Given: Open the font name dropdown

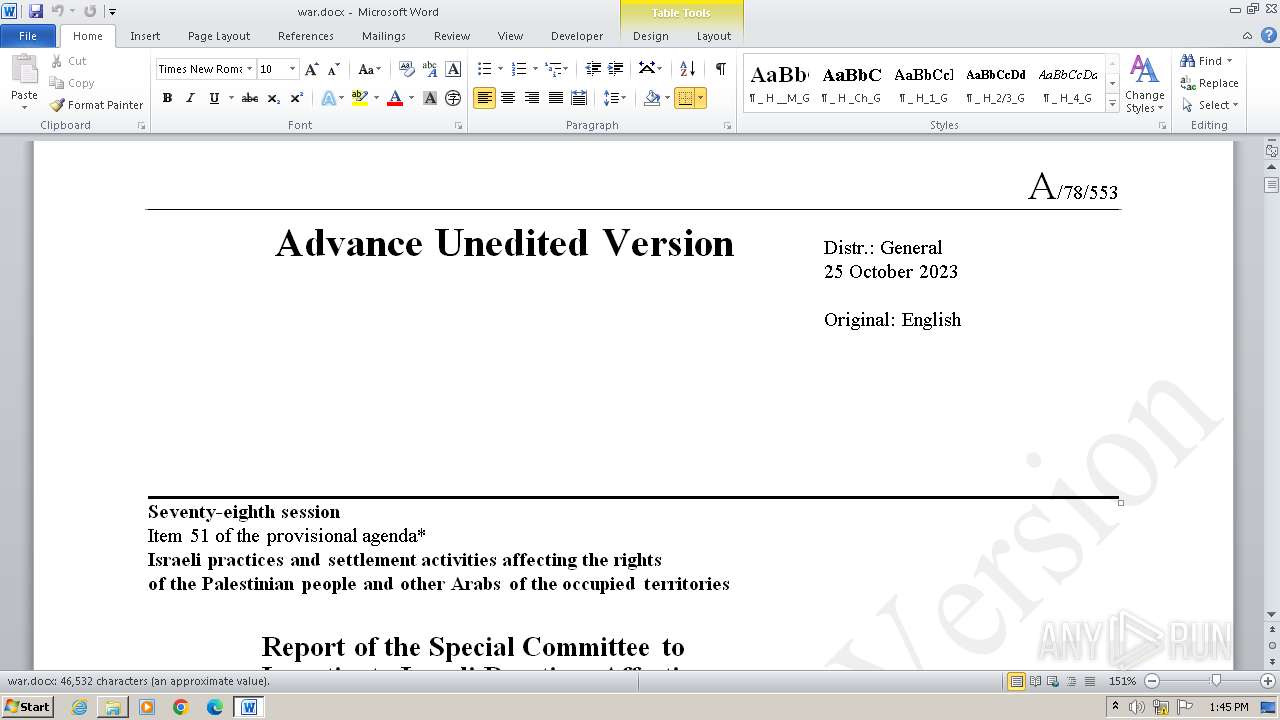Looking at the screenshot, I should pyautogui.click(x=249, y=69).
